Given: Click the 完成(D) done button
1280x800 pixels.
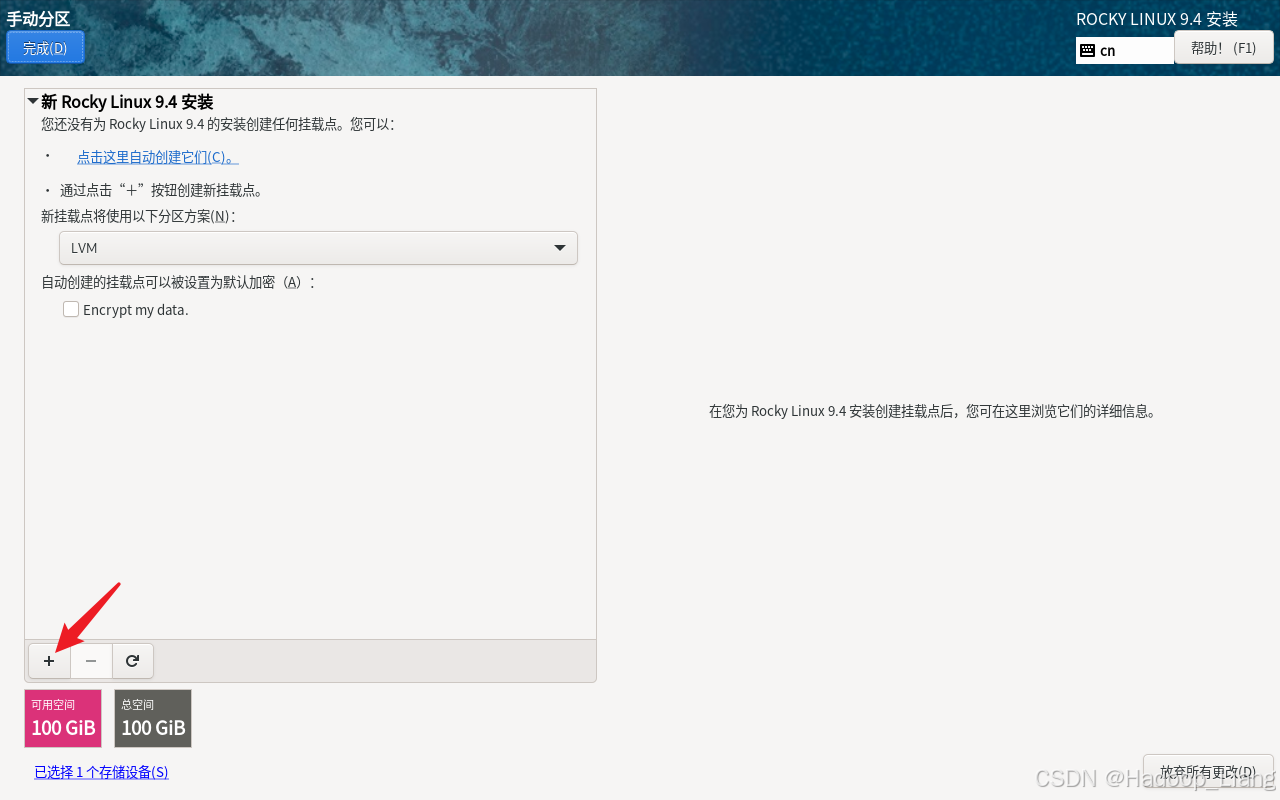Looking at the screenshot, I should pos(45,47).
